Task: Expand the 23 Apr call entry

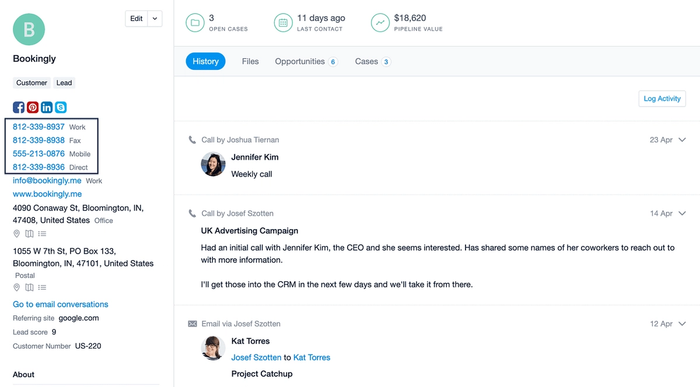Action: pos(682,140)
